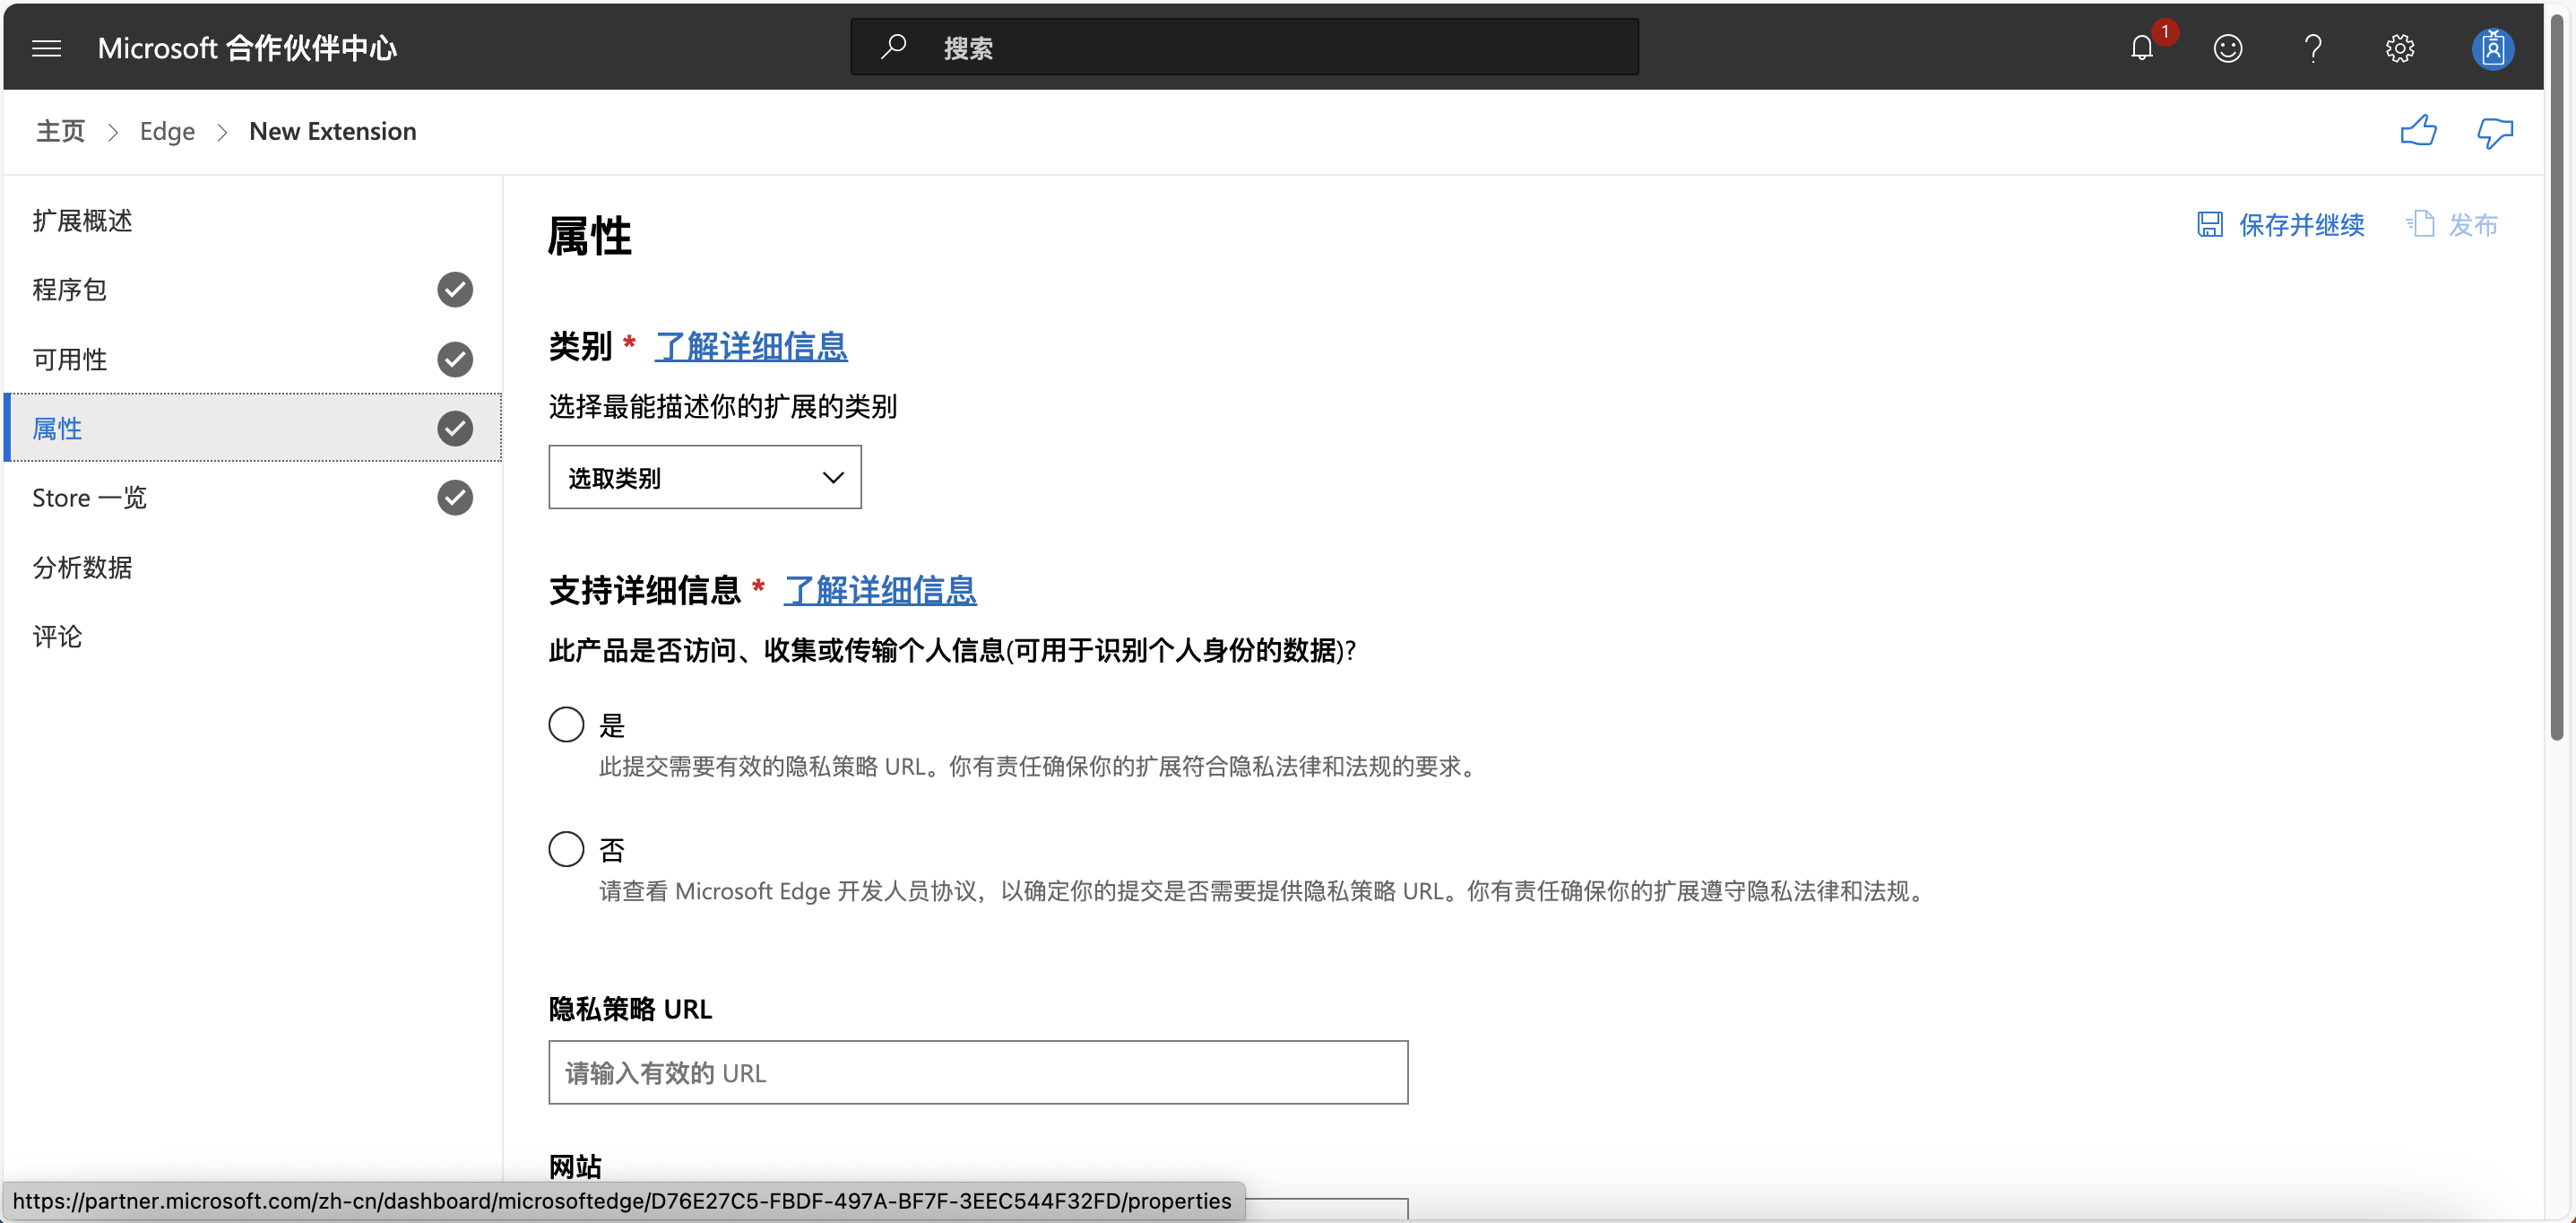Open settings gear icon
Viewport: 2576px width, 1223px height.
[x=2399, y=48]
